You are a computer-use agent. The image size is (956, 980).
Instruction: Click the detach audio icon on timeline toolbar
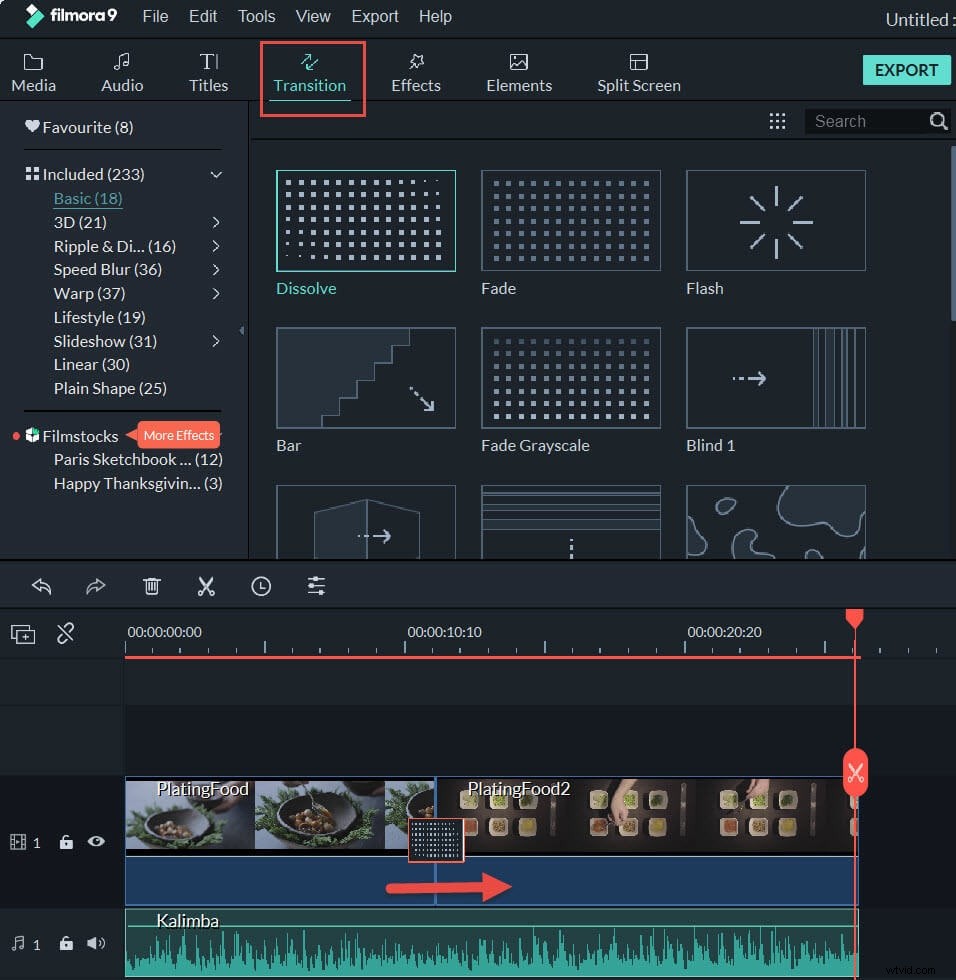(66, 633)
